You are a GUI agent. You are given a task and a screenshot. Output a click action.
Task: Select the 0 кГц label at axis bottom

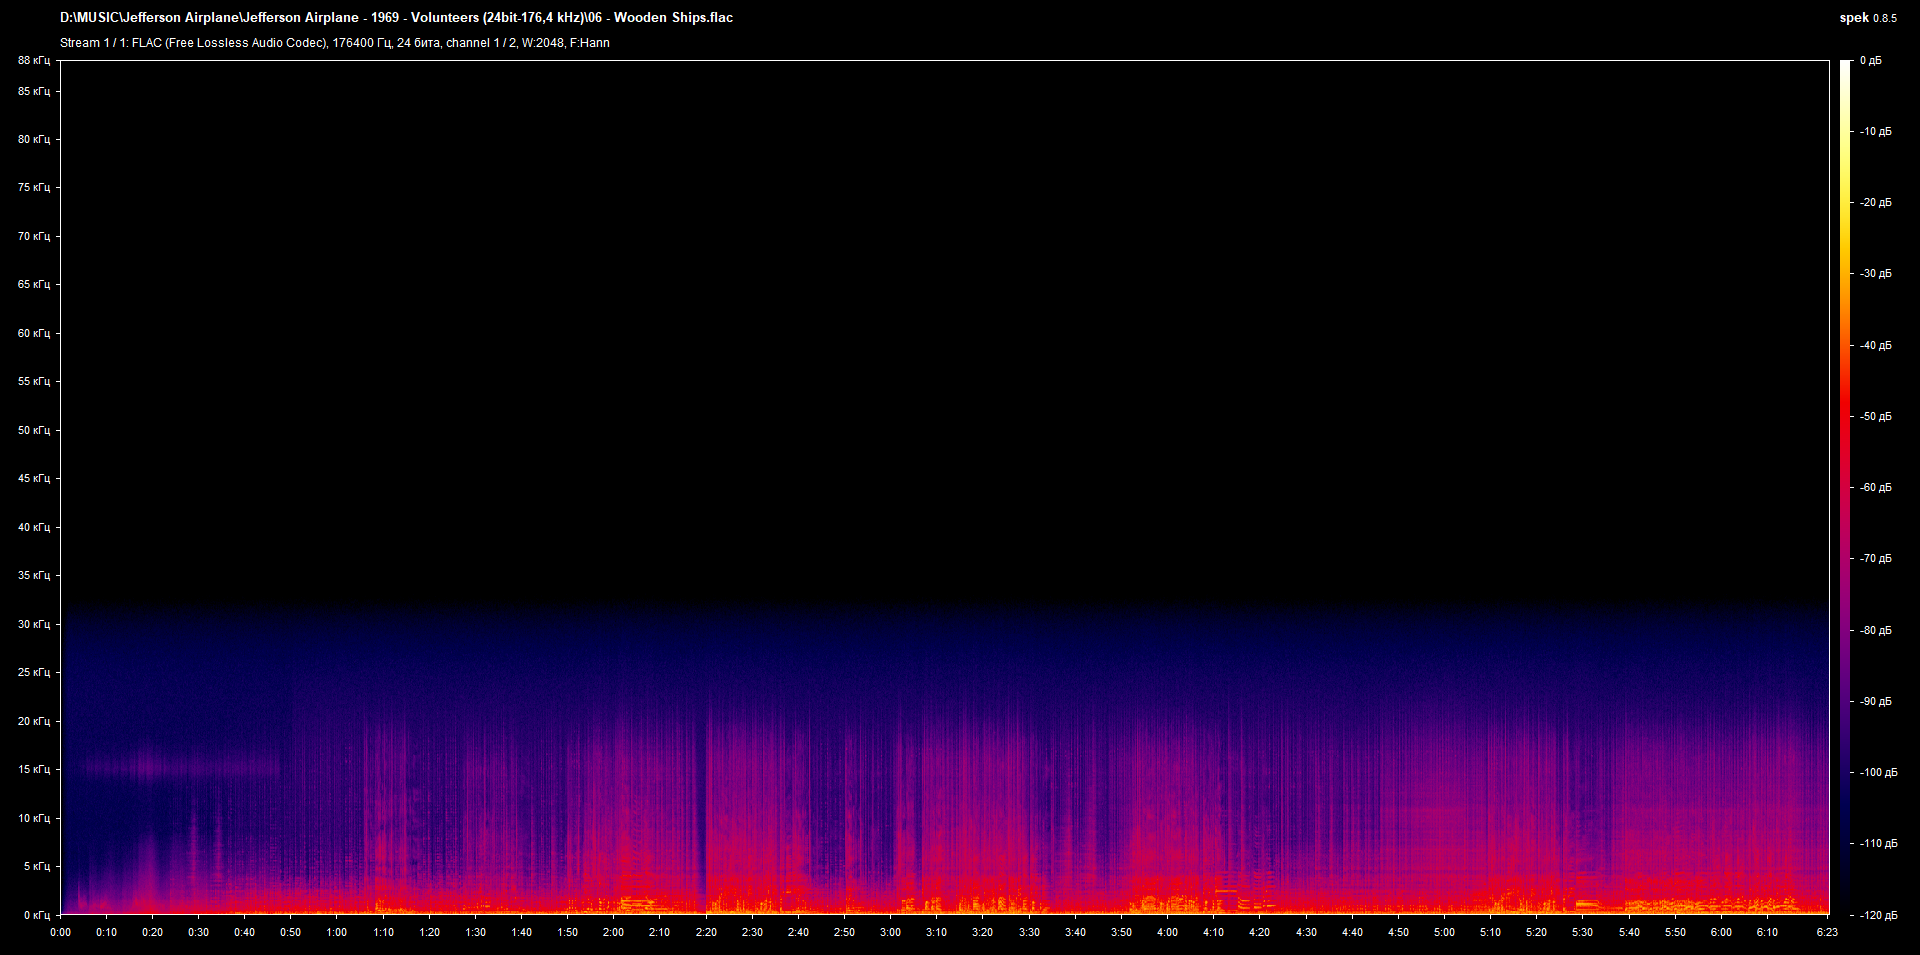point(36,915)
